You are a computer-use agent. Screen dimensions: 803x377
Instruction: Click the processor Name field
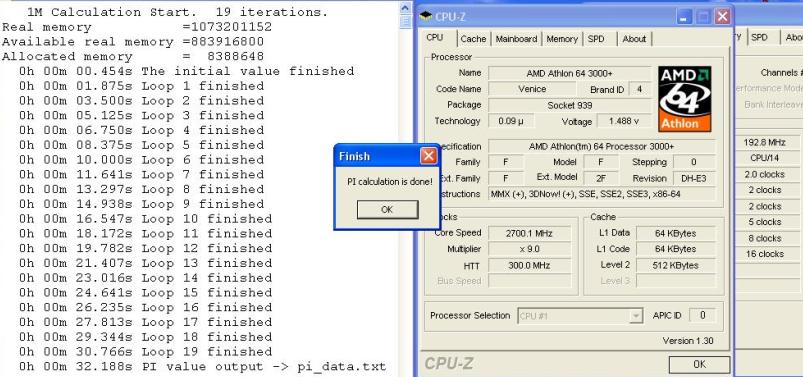pyautogui.click(x=569, y=73)
